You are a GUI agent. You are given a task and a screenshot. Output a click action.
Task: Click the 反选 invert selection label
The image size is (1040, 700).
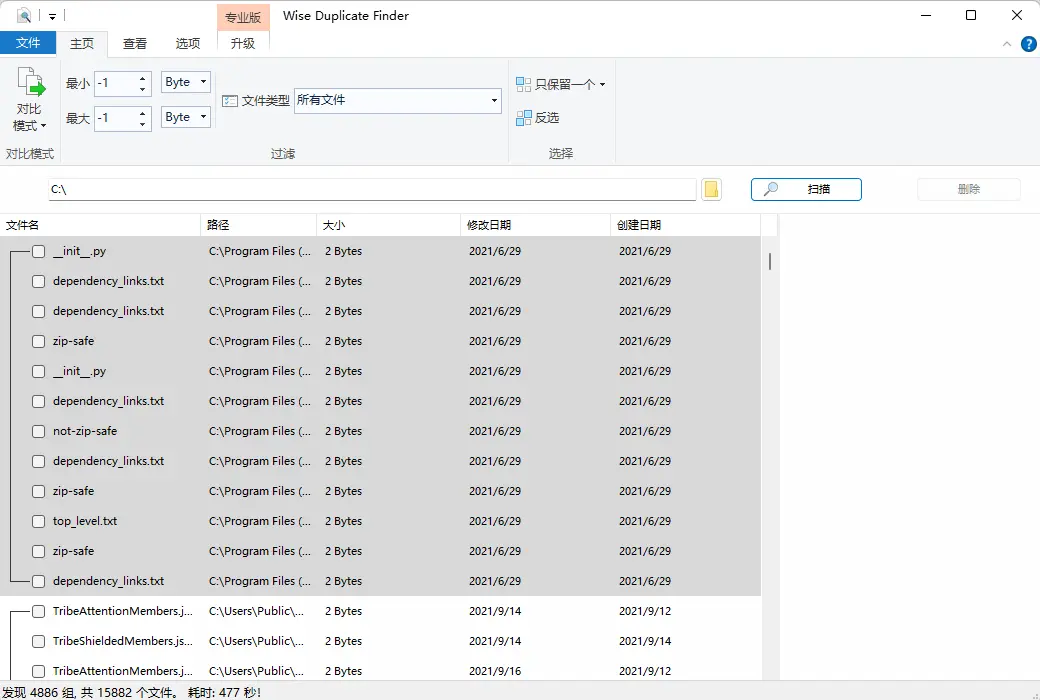point(547,118)
